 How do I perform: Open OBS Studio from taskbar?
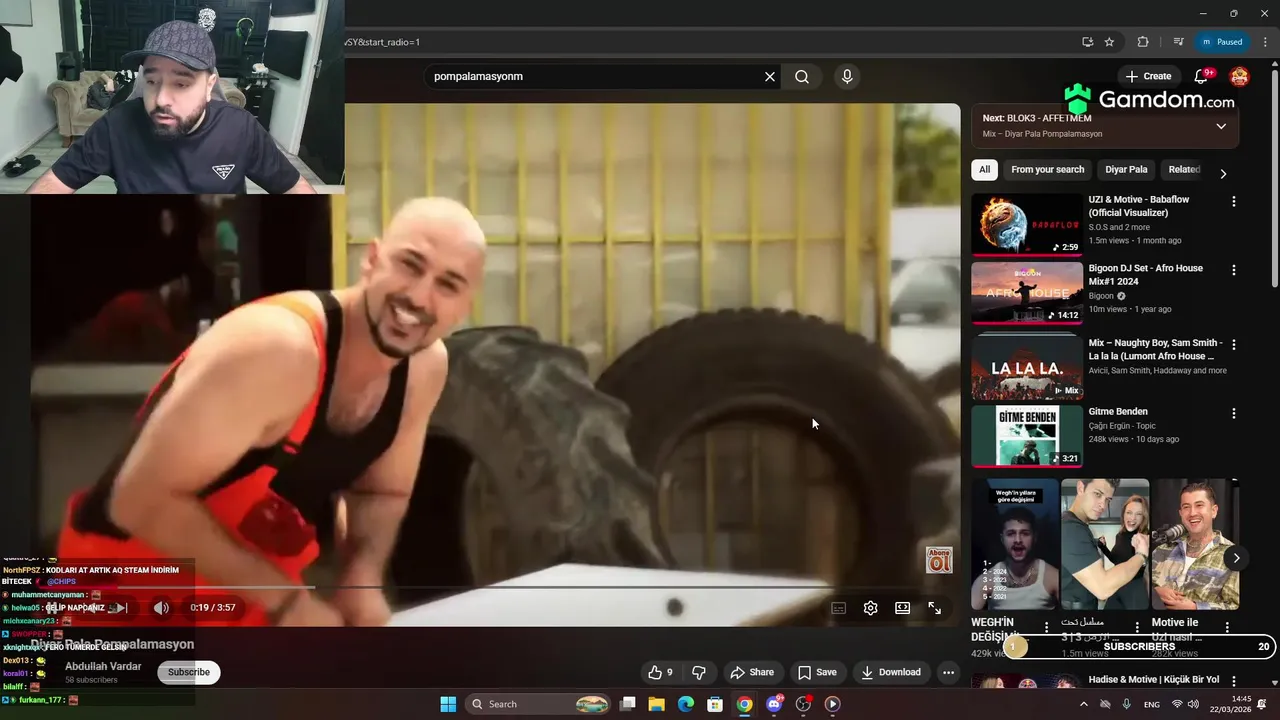pyautogui.click(x=803, y=704)
